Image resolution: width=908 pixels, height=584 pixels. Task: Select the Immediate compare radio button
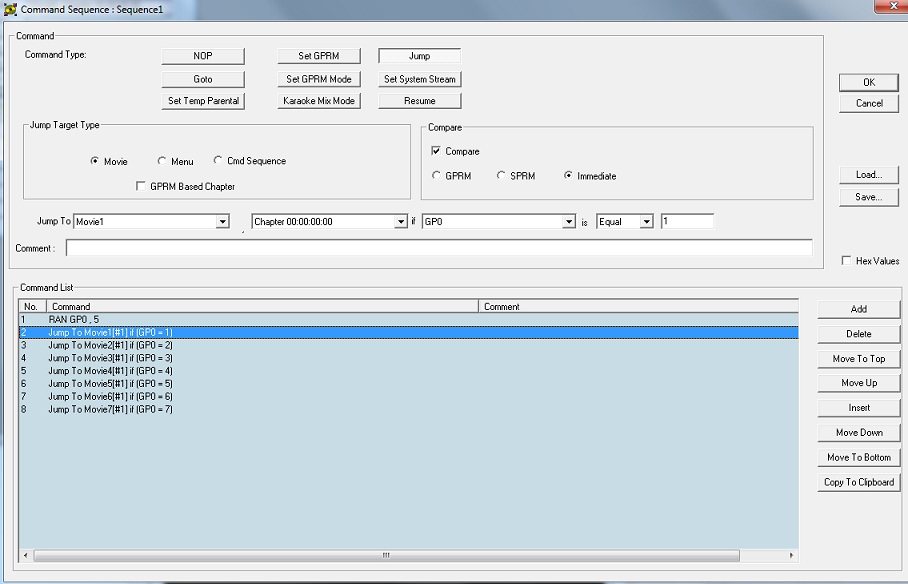[x=568, y=175]
